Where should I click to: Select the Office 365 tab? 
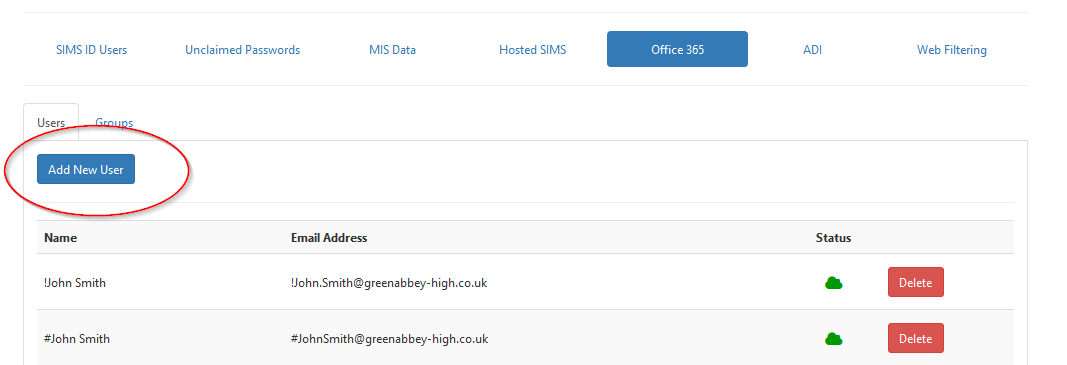pyautogui.click(x=677, y=49)
